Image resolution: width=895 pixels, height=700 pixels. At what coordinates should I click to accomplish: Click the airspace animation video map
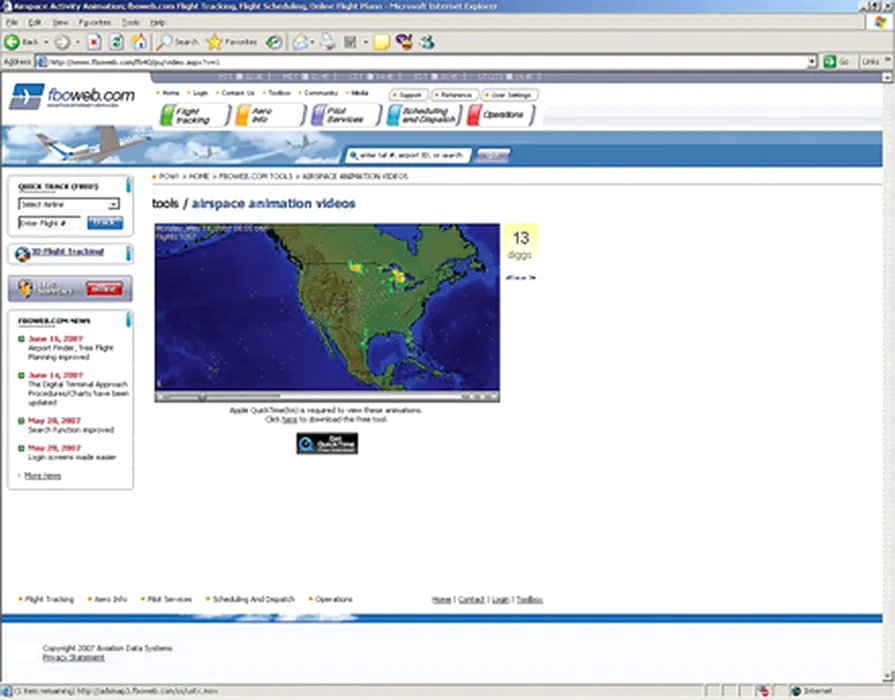click(x=327, y=307)
